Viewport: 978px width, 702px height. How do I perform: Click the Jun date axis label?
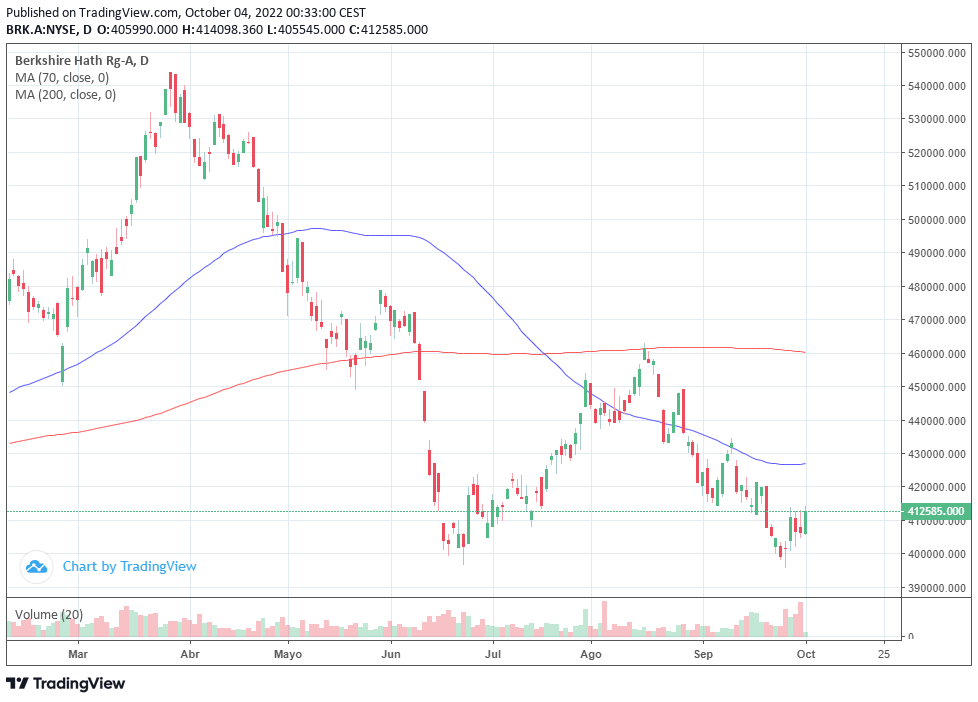(x=390, y=654)
